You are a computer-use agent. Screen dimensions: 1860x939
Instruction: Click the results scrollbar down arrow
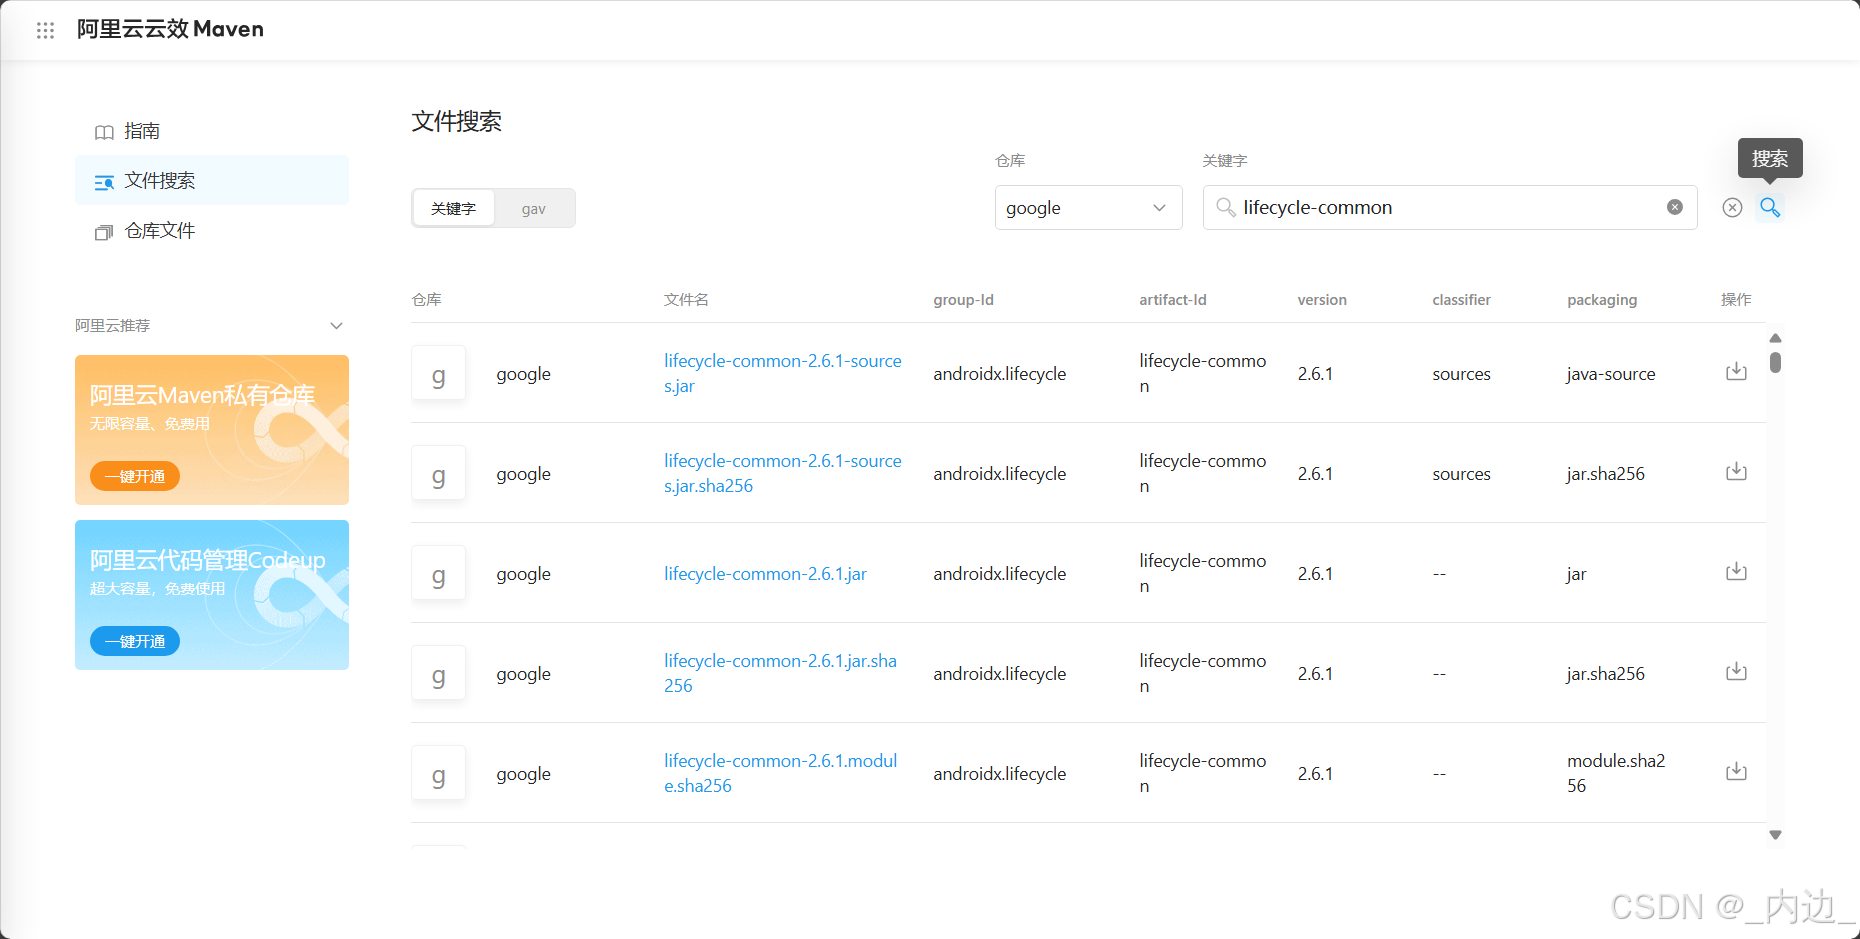(1775, 835)
